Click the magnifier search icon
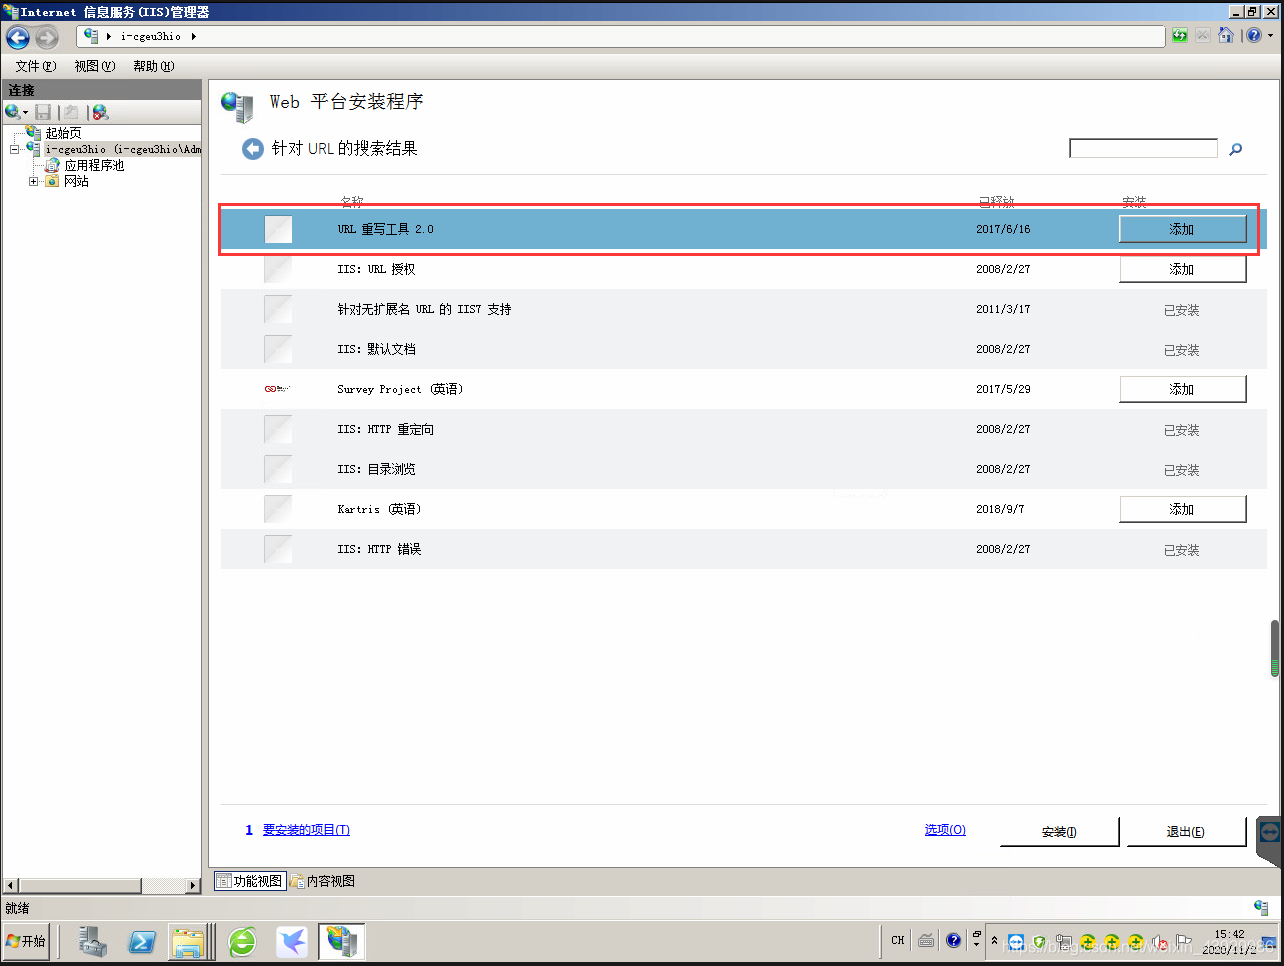 coord(1236,149)
